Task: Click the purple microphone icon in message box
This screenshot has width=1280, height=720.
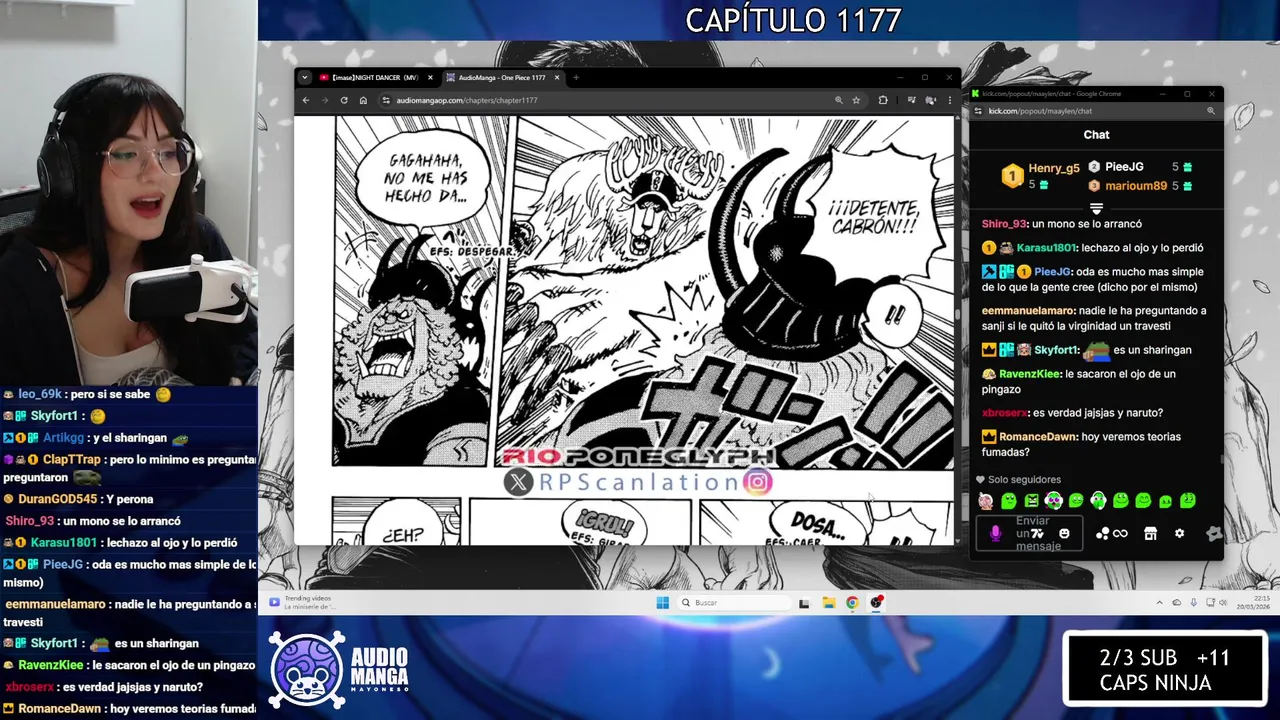Action: tap(996, 533)
